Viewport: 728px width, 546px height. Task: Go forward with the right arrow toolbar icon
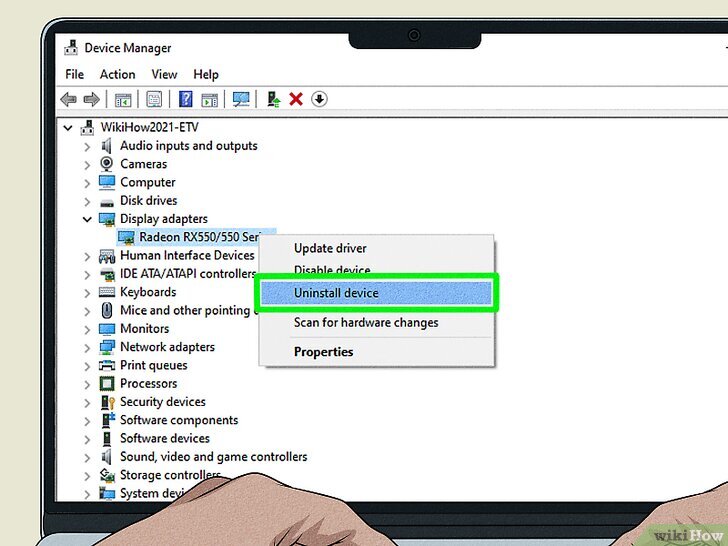coord(91,99)
